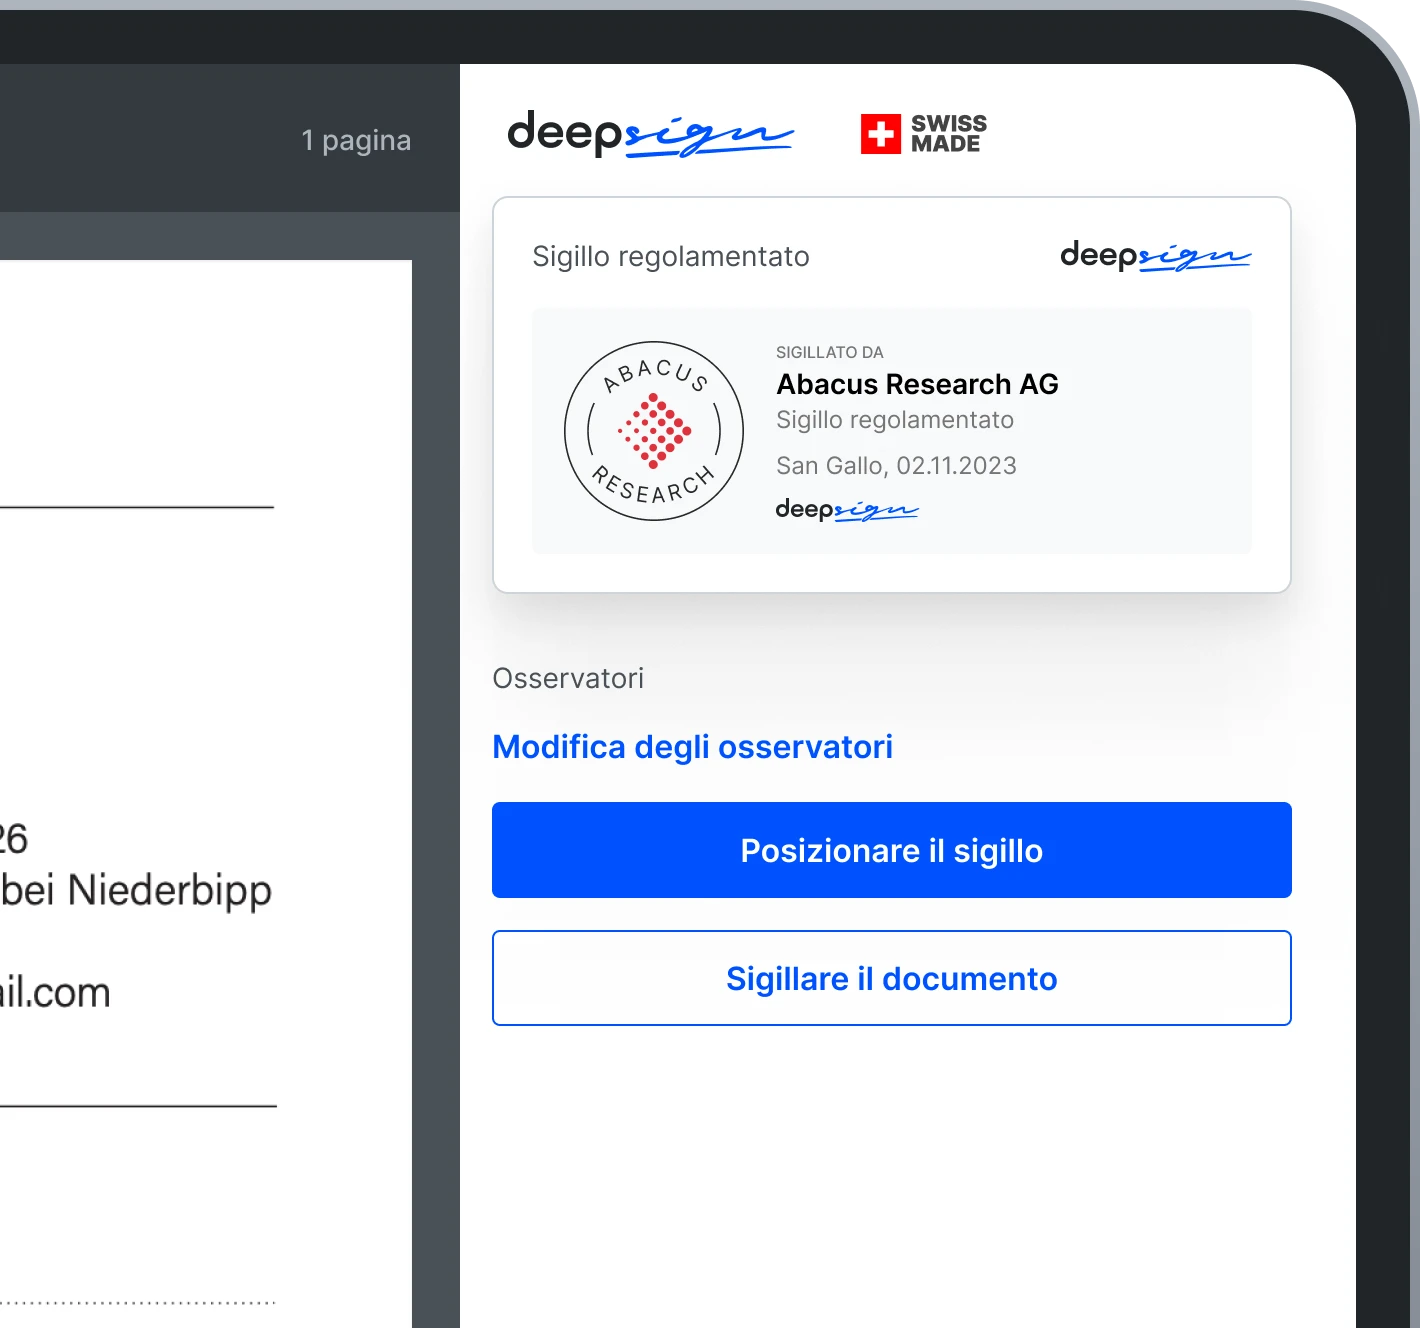1420x1328 pixels.
Task: Click the DeepSign logo in the header
Action: (650, 133)
